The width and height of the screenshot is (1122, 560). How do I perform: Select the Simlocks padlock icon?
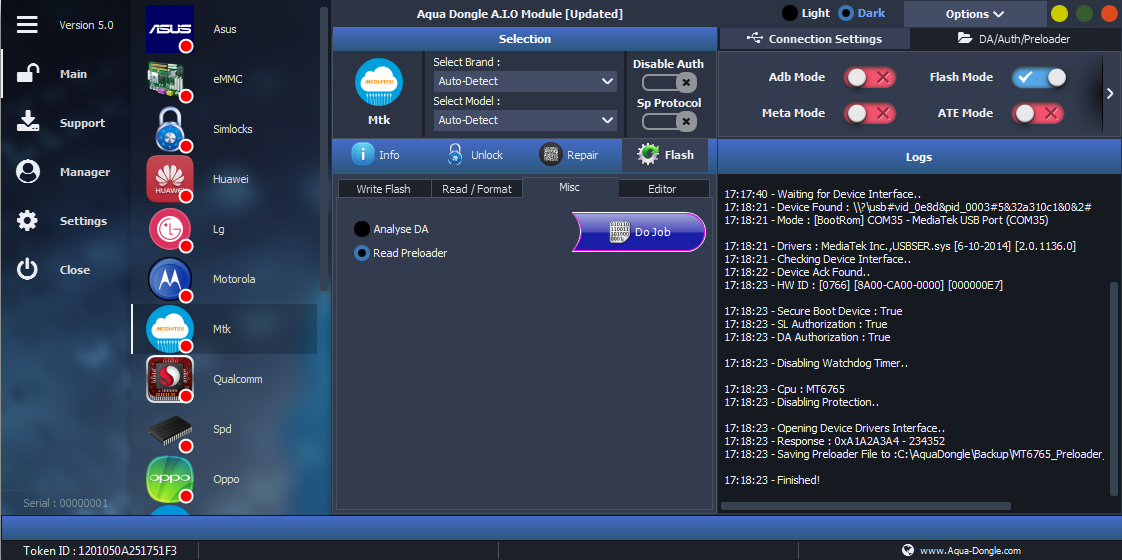tap(170, 129)
